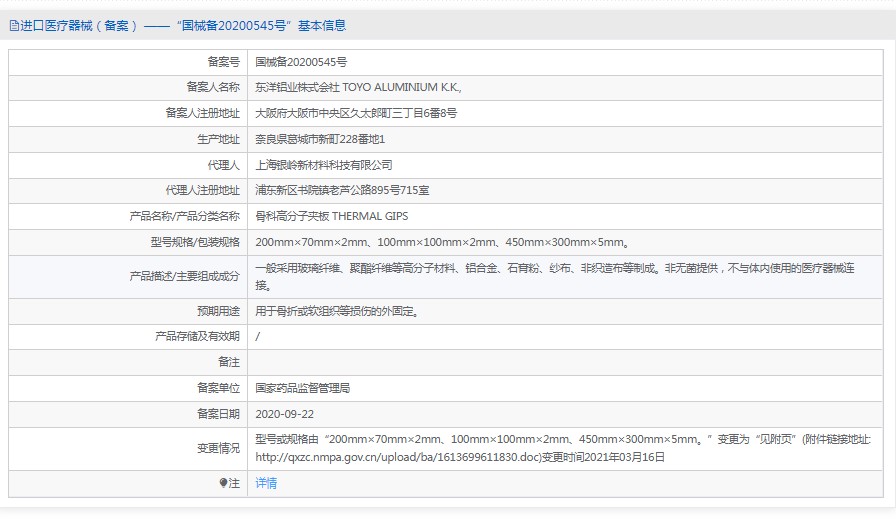
Task: Click the intended use text 用于骨折或软组织
Action: click(336, 311)
